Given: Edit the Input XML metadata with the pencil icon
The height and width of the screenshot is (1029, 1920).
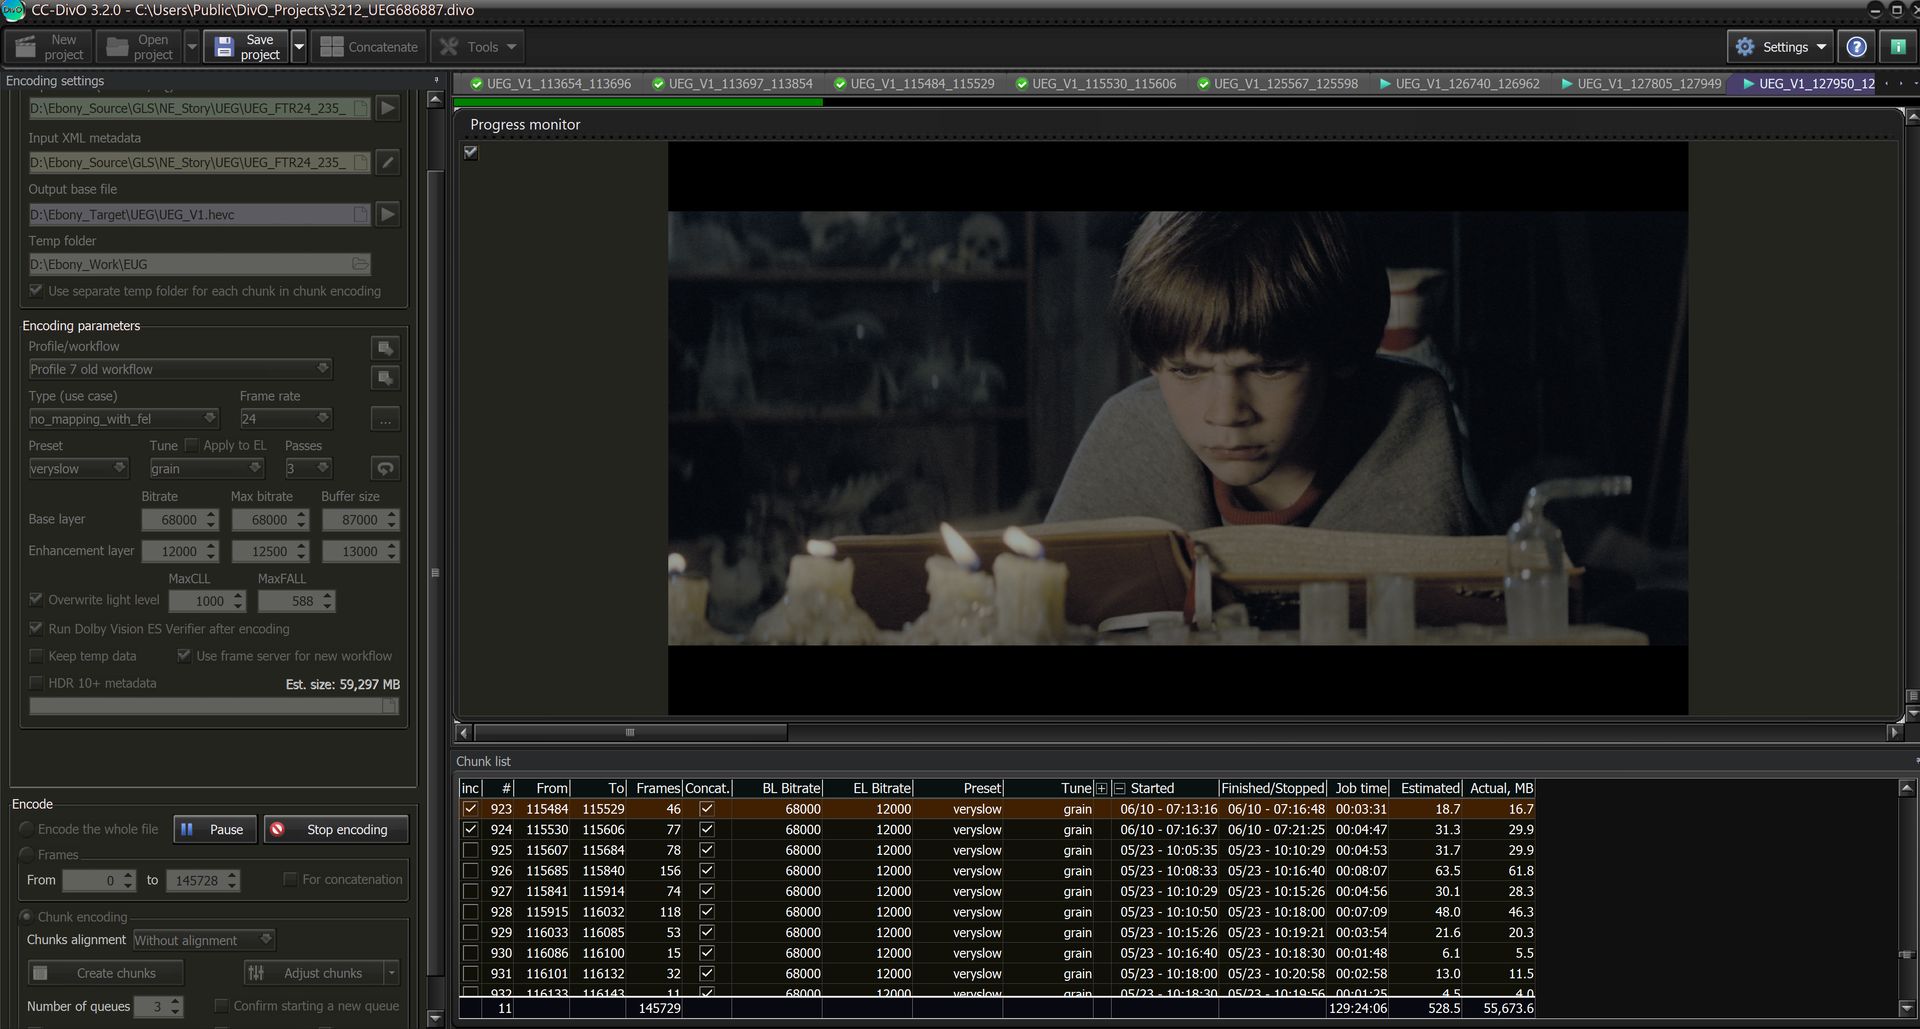Looking at the screenshot, I should [388, 161].
